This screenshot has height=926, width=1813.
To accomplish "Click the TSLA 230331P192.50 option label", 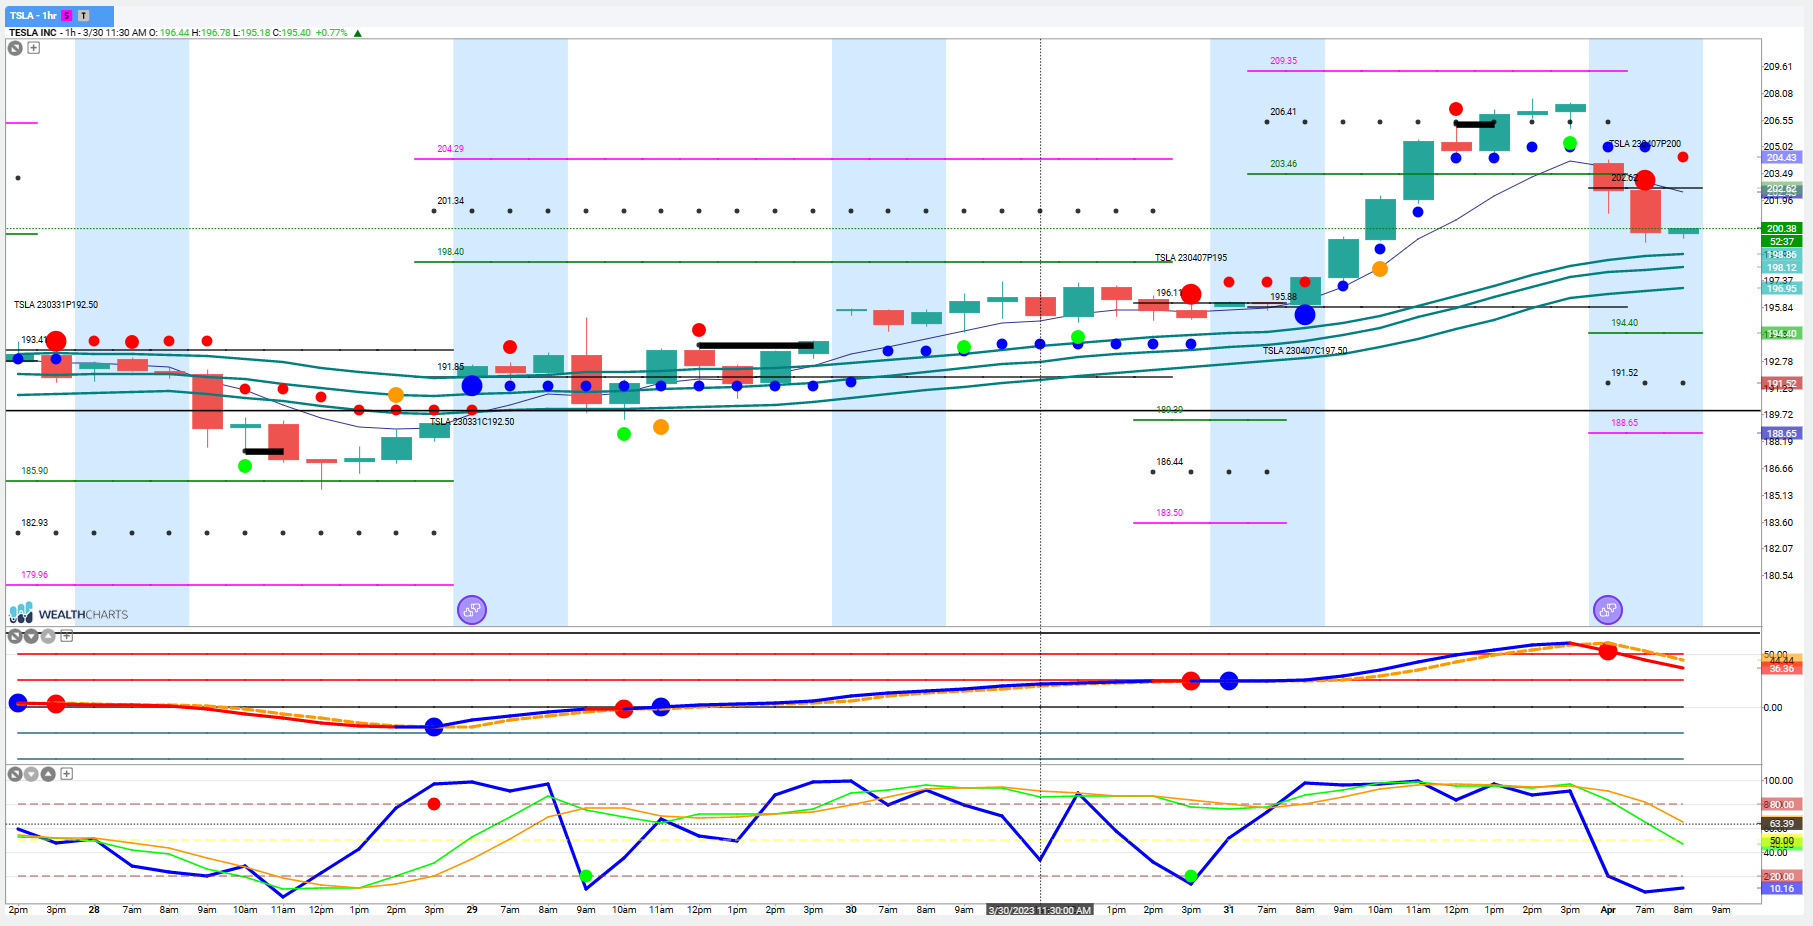I will click(x=56, y=305).
